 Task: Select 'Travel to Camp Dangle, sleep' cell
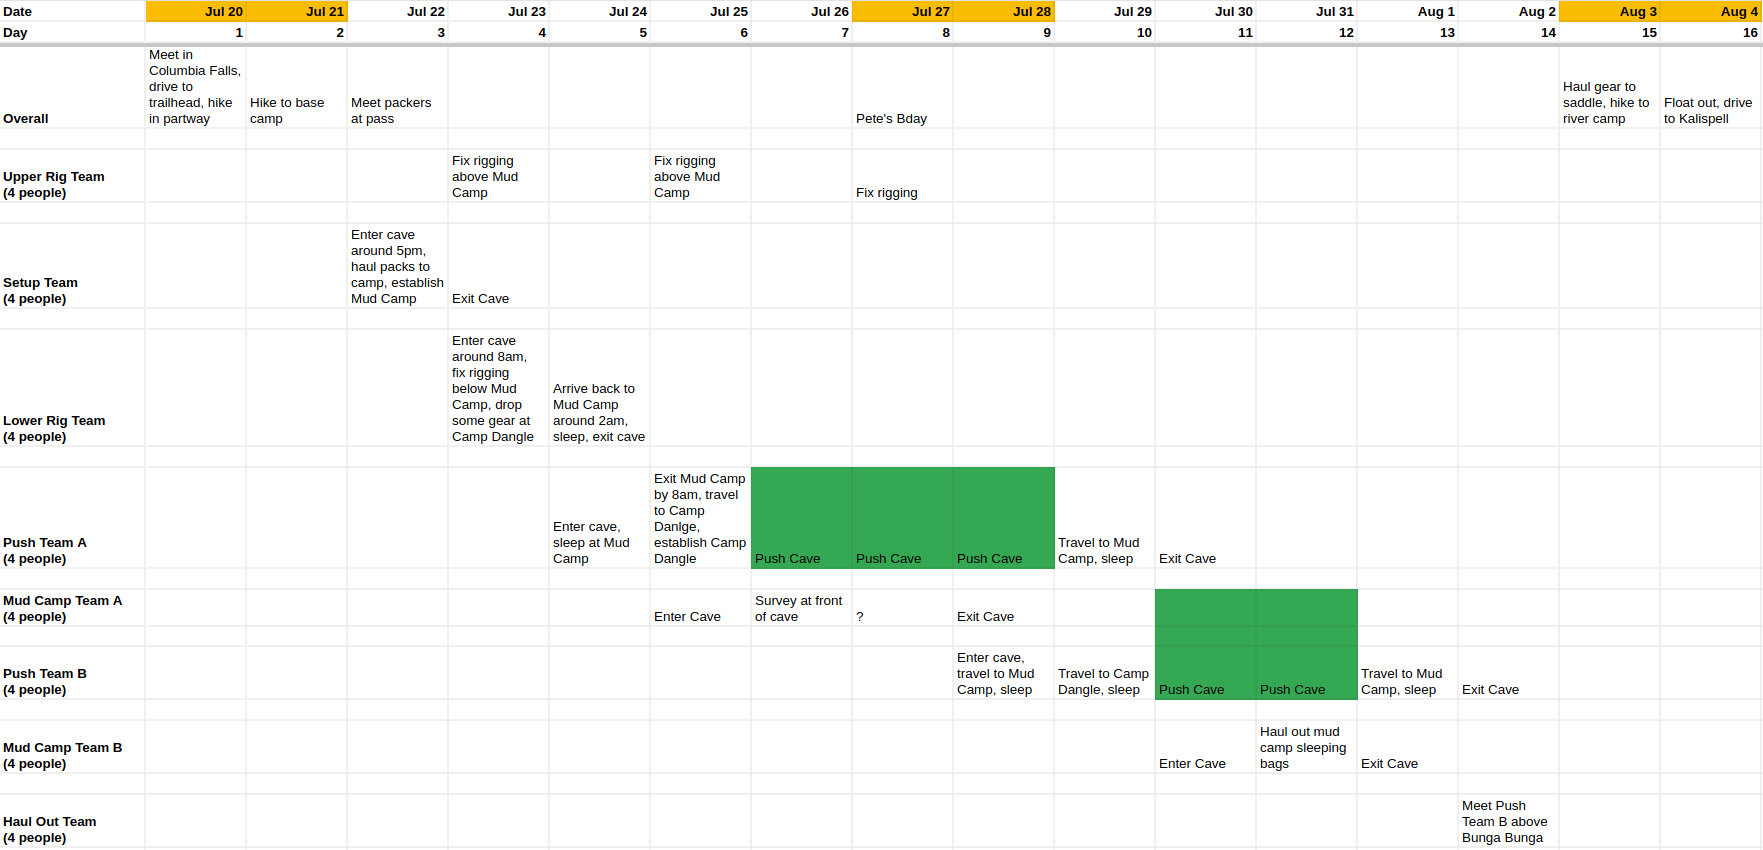click(x=1105, y=673)
